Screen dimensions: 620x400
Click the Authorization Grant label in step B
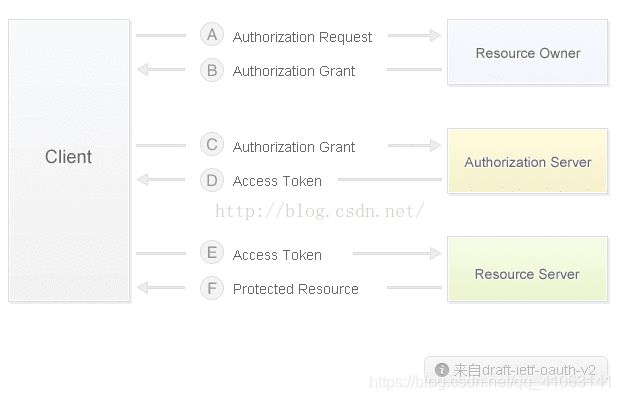pyautogui.click(x=293, y=71)
